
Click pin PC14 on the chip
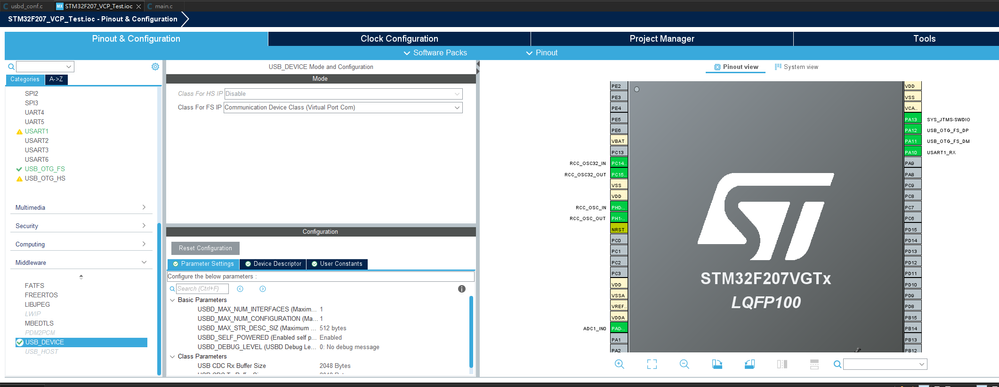point(619,163)
